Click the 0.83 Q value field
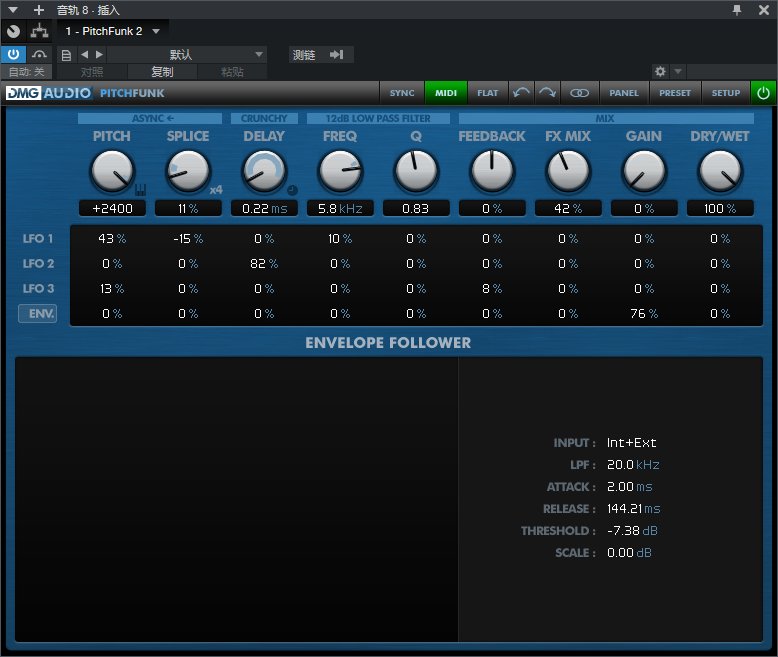778x657 pixels. [416, 208]
